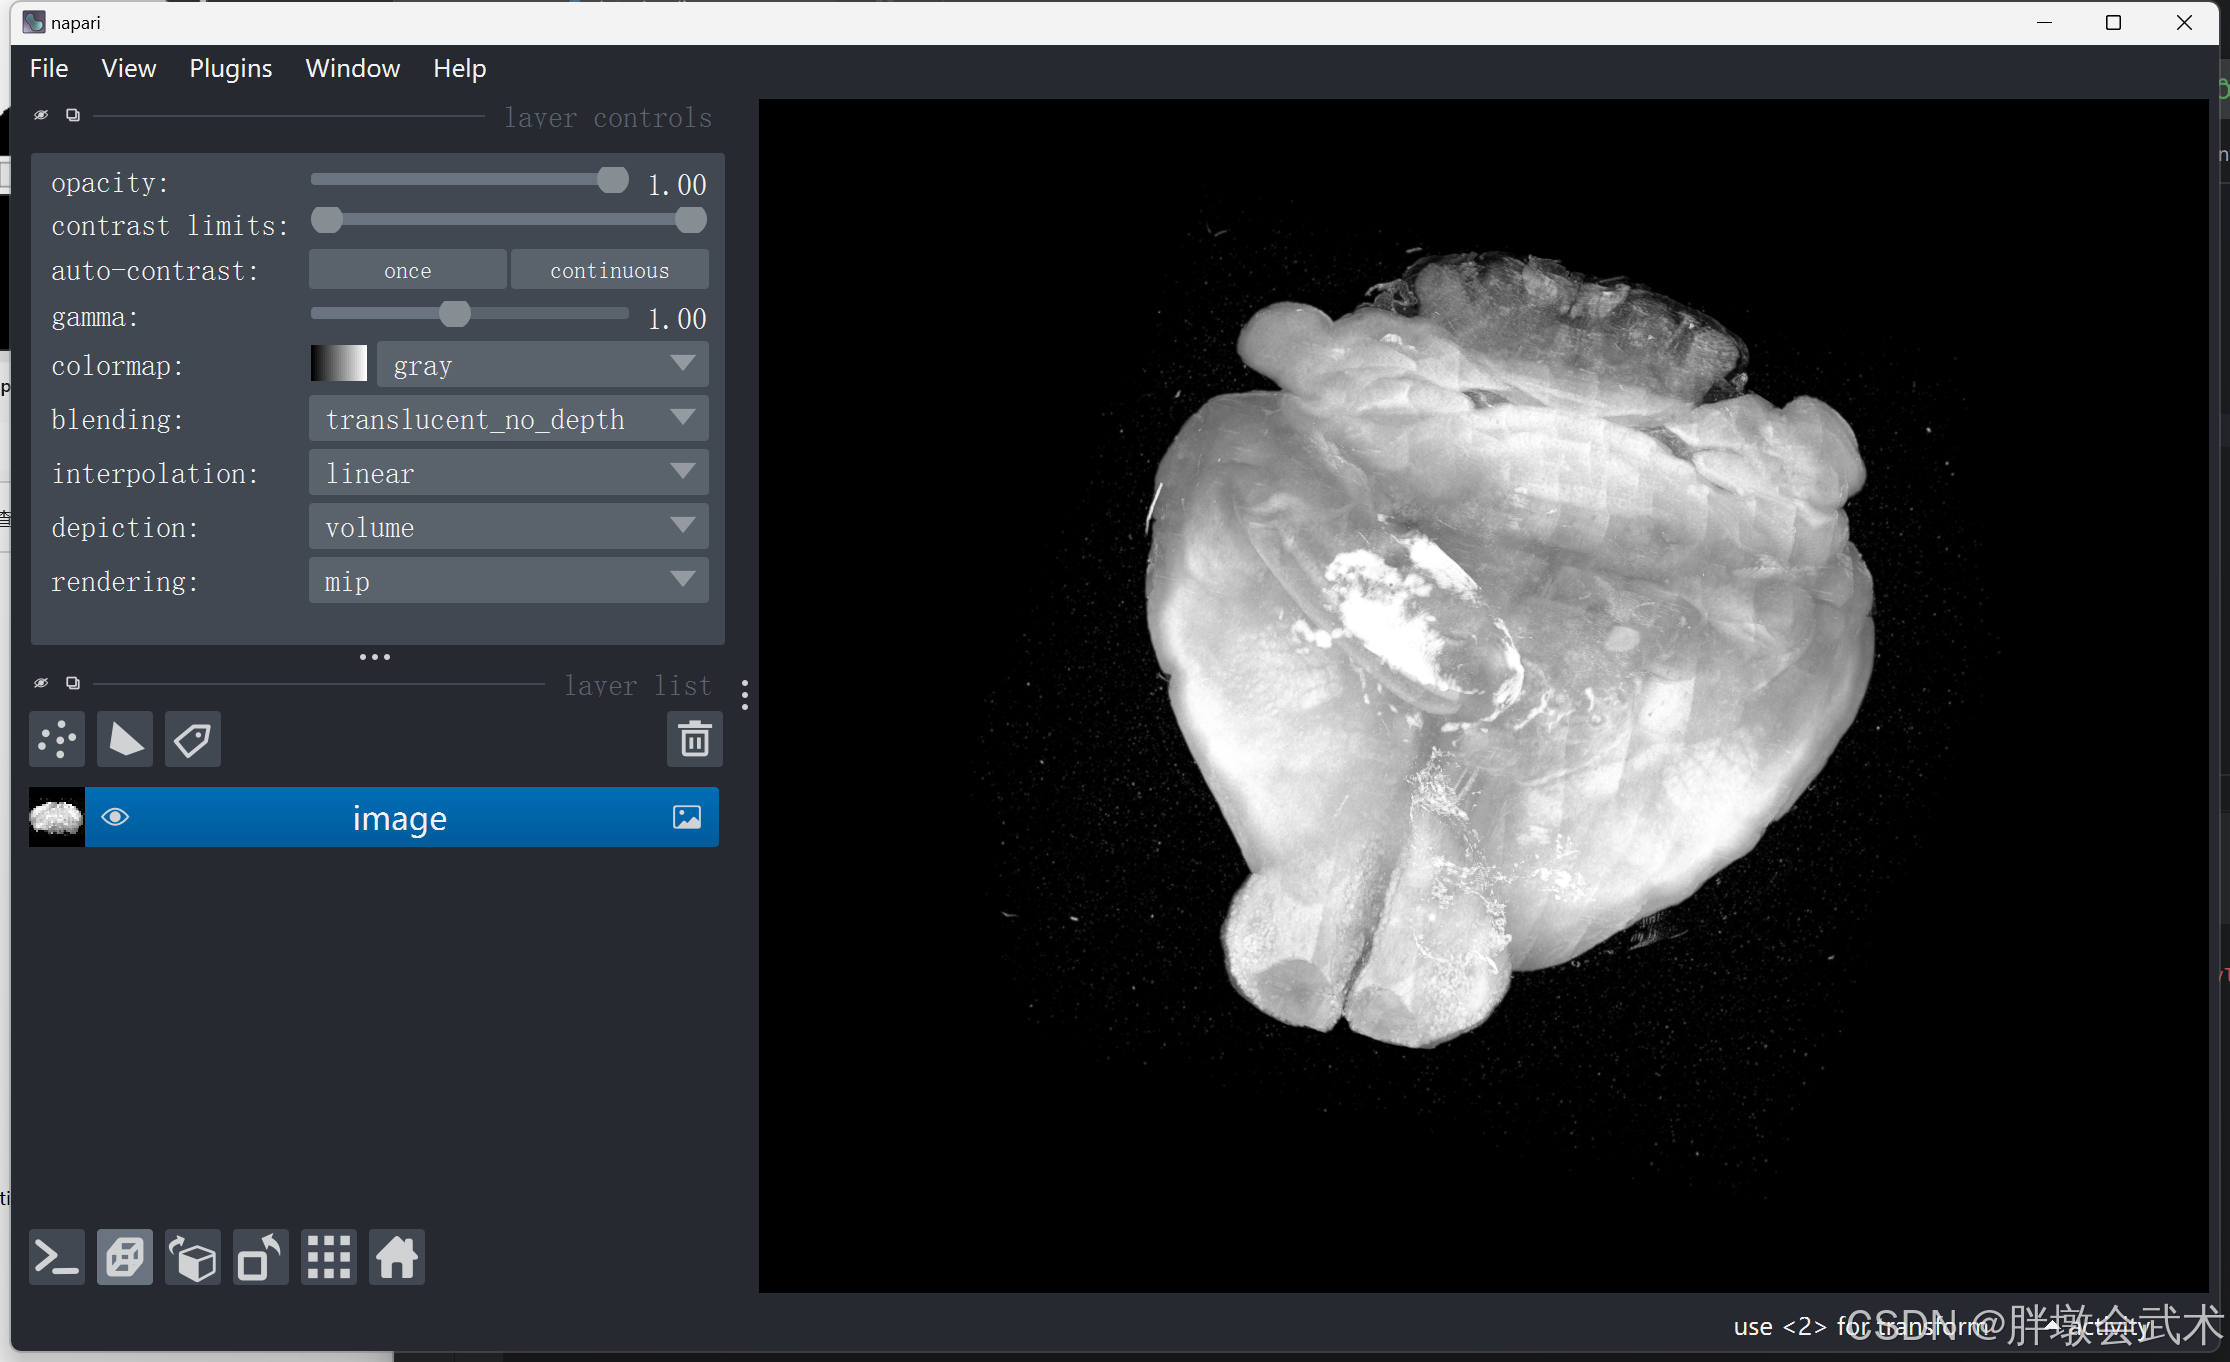
Task: Open the IPython console
Action: pyautogui.click(x=57, y=1257)
